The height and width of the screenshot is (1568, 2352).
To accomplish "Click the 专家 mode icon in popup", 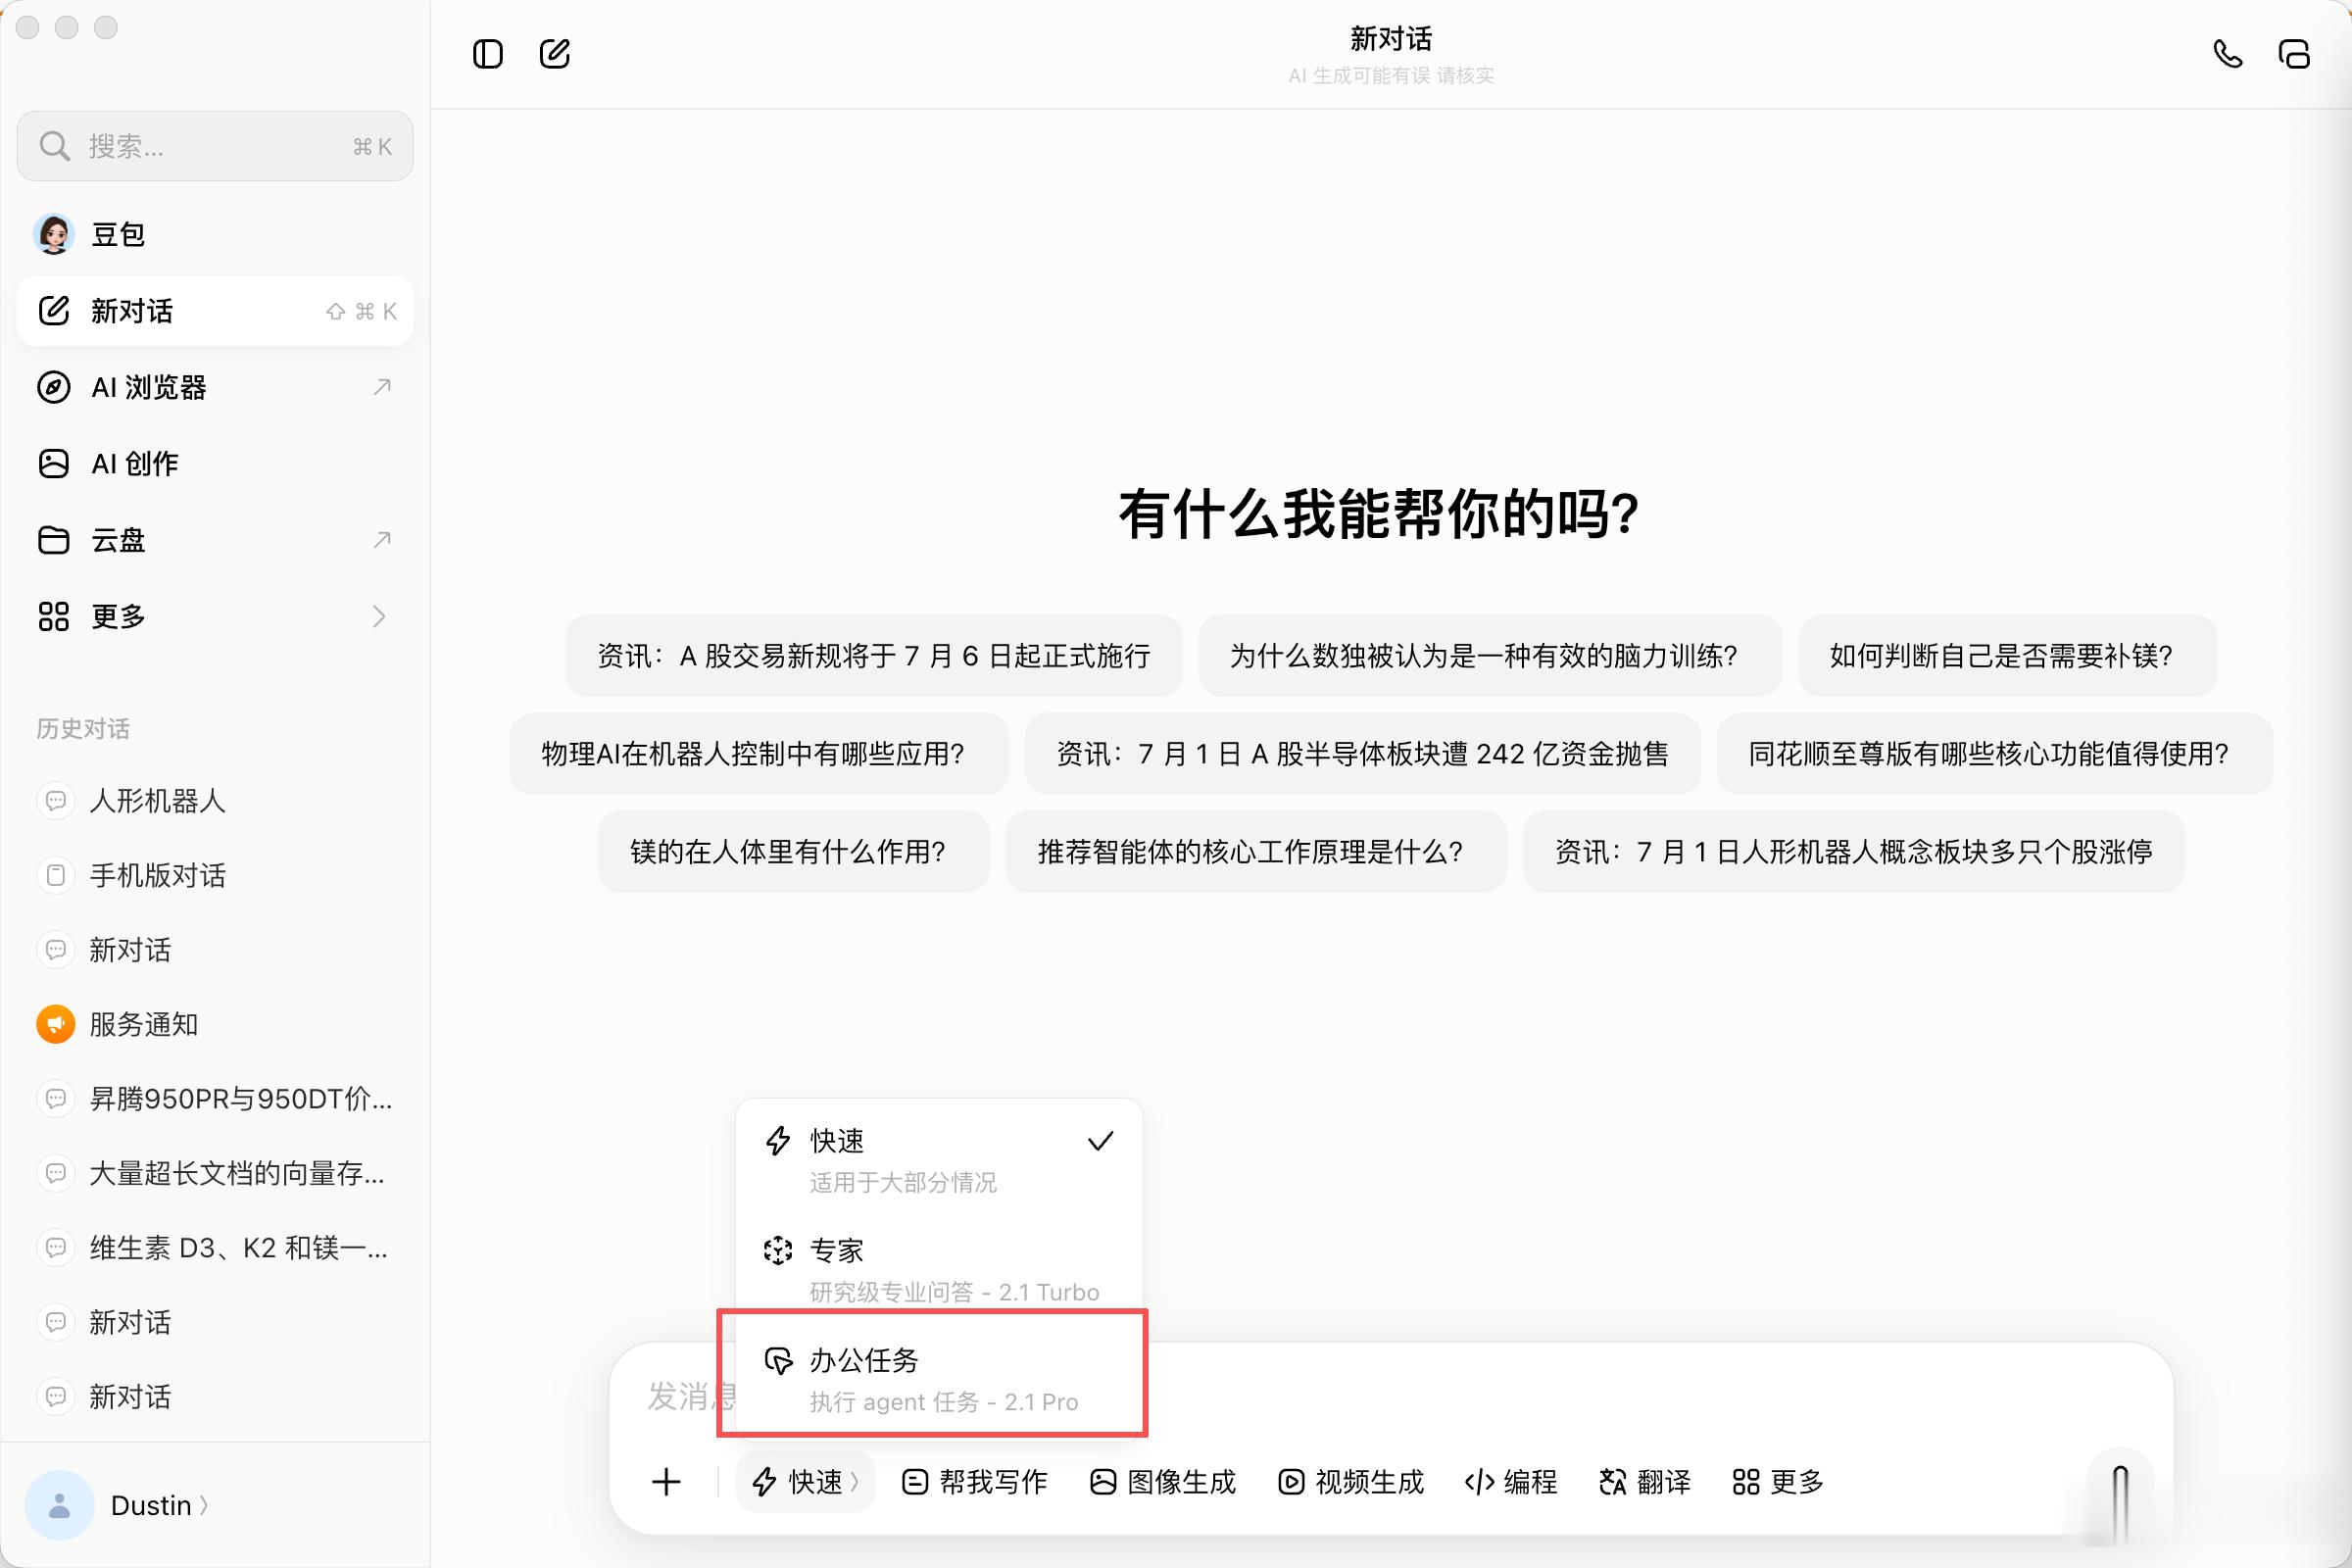I will pos(778,1250).
